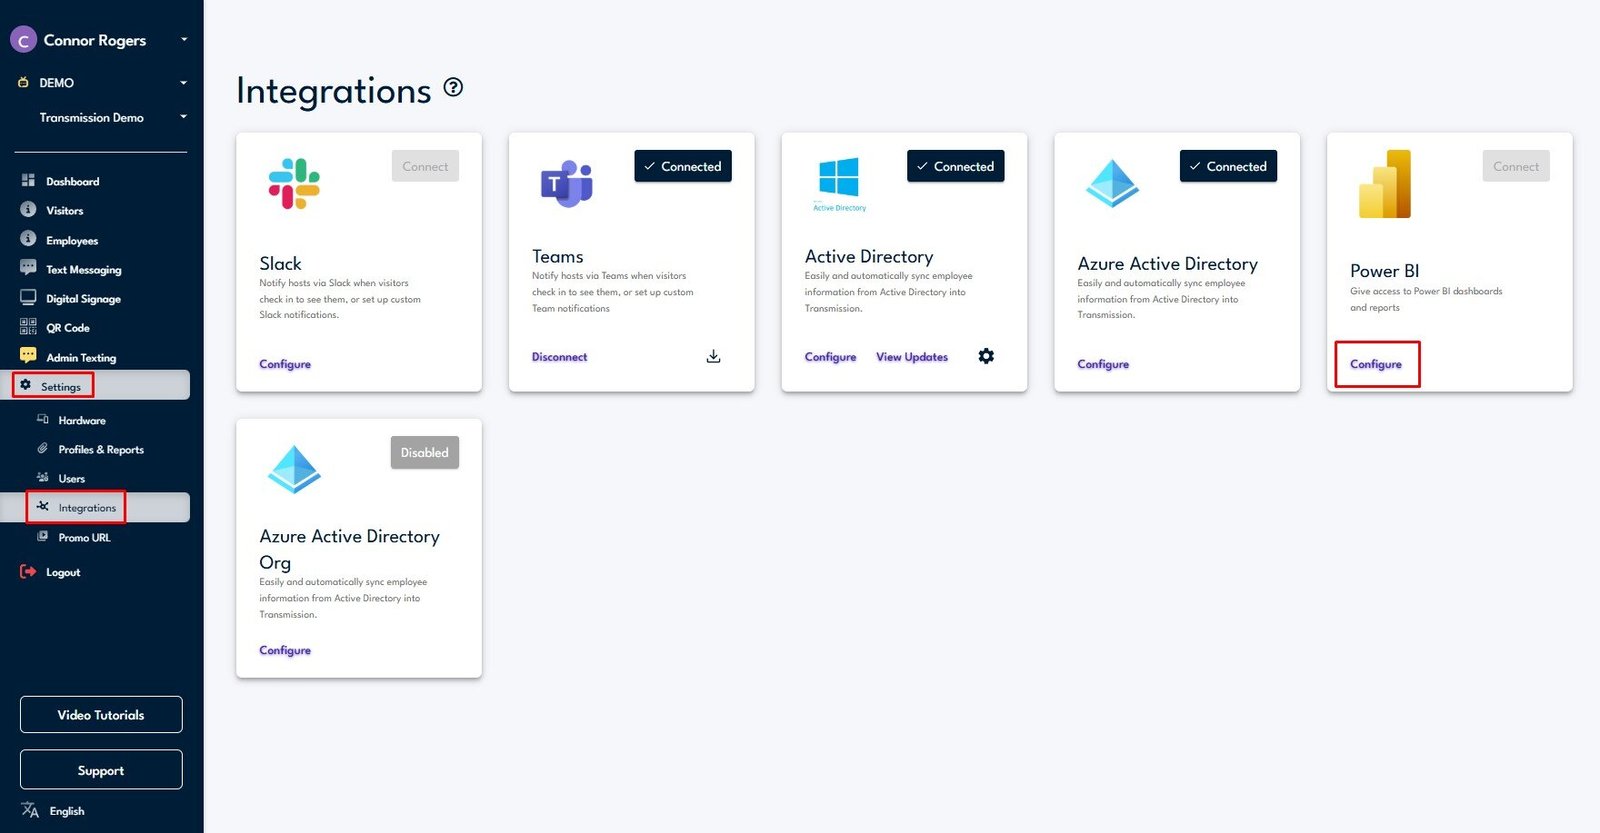Select the Promo URL submenu
Screen dimensions: 1600x833
85,537
